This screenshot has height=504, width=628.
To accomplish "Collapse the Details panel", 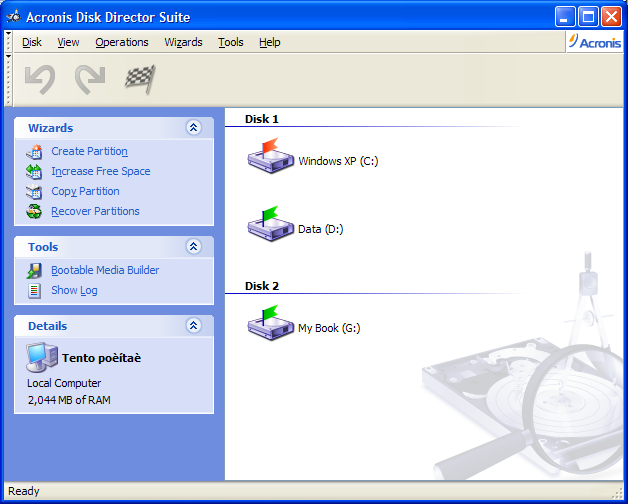I will coord(193,326).
